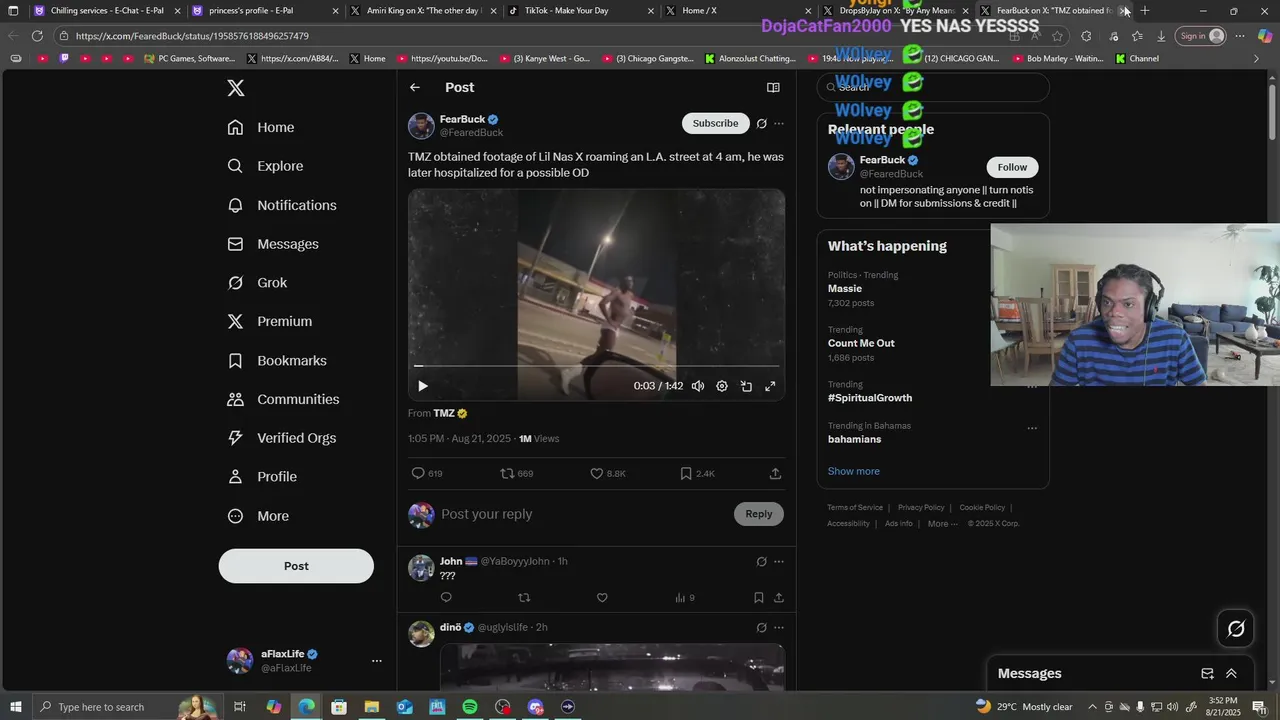Open Windows Start menu
This screenshot has height=720, width=1280.
[16, 707]
